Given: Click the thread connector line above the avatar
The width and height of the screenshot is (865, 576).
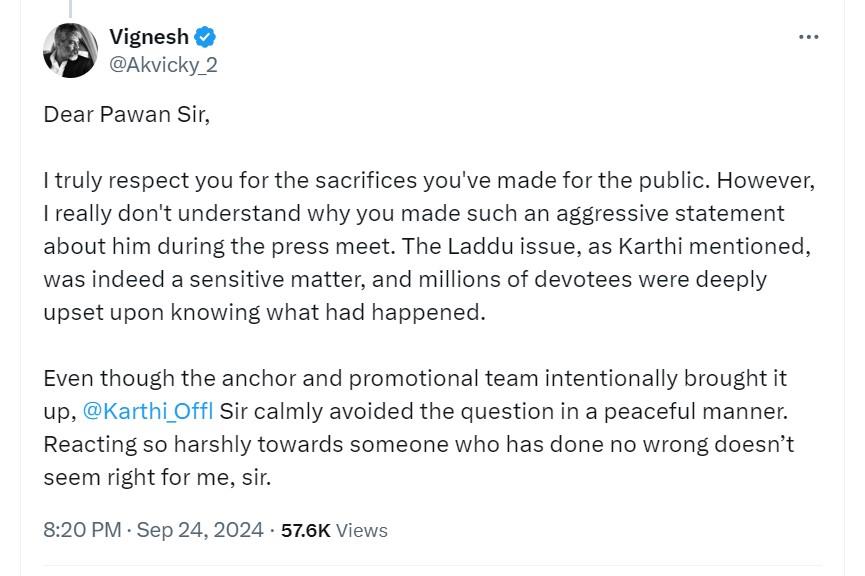Looking at the screenshot, I should [71, 8].
